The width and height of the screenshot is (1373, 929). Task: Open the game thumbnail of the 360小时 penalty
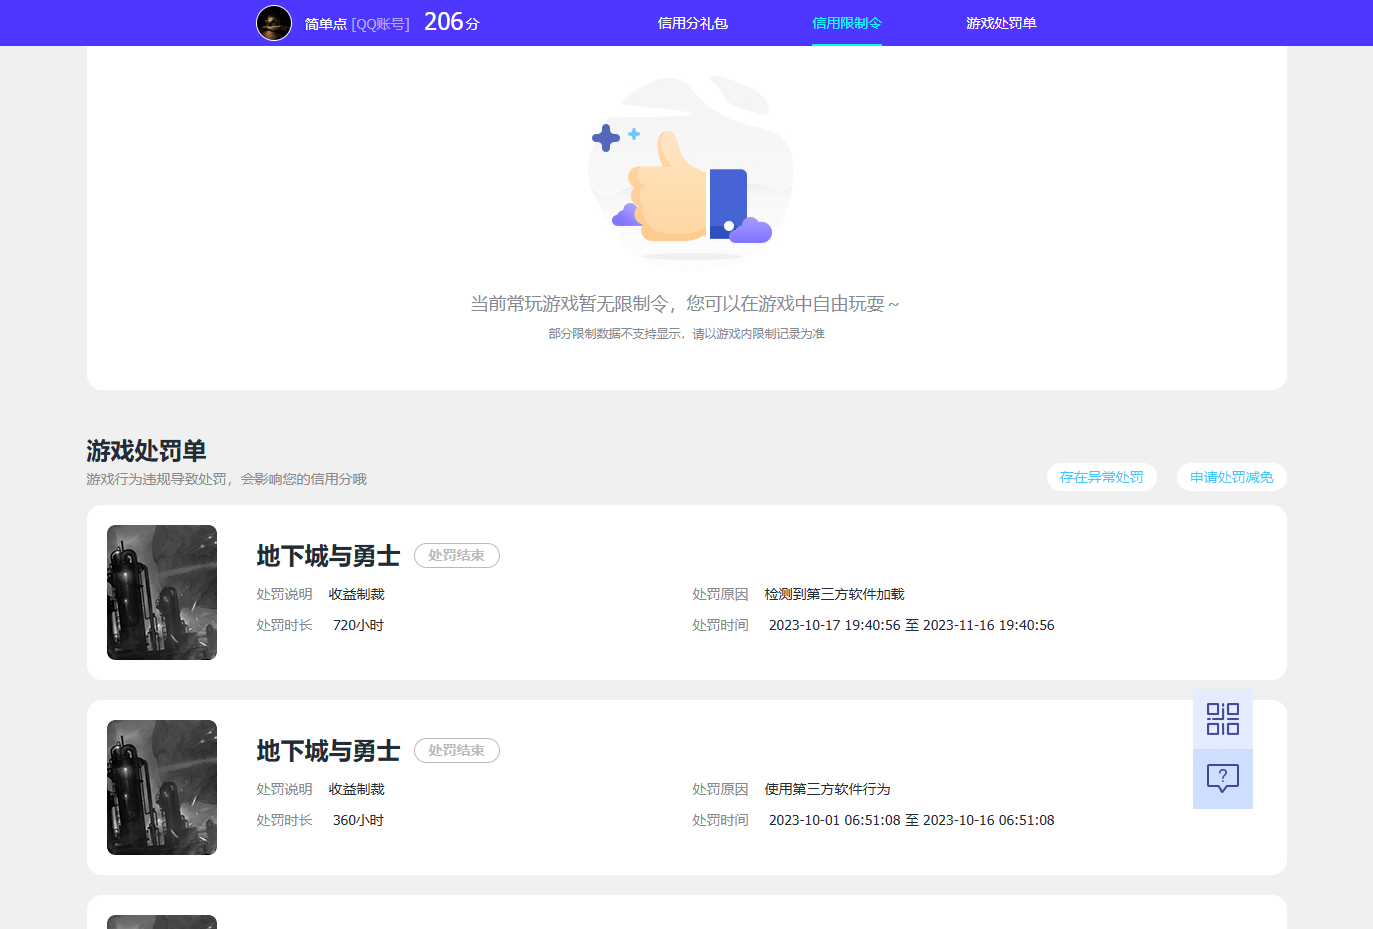coord(162,787)
